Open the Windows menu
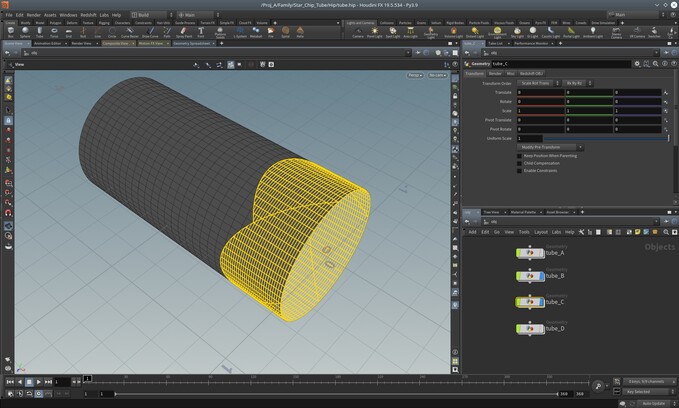The image size is (679, 408). 68,15
